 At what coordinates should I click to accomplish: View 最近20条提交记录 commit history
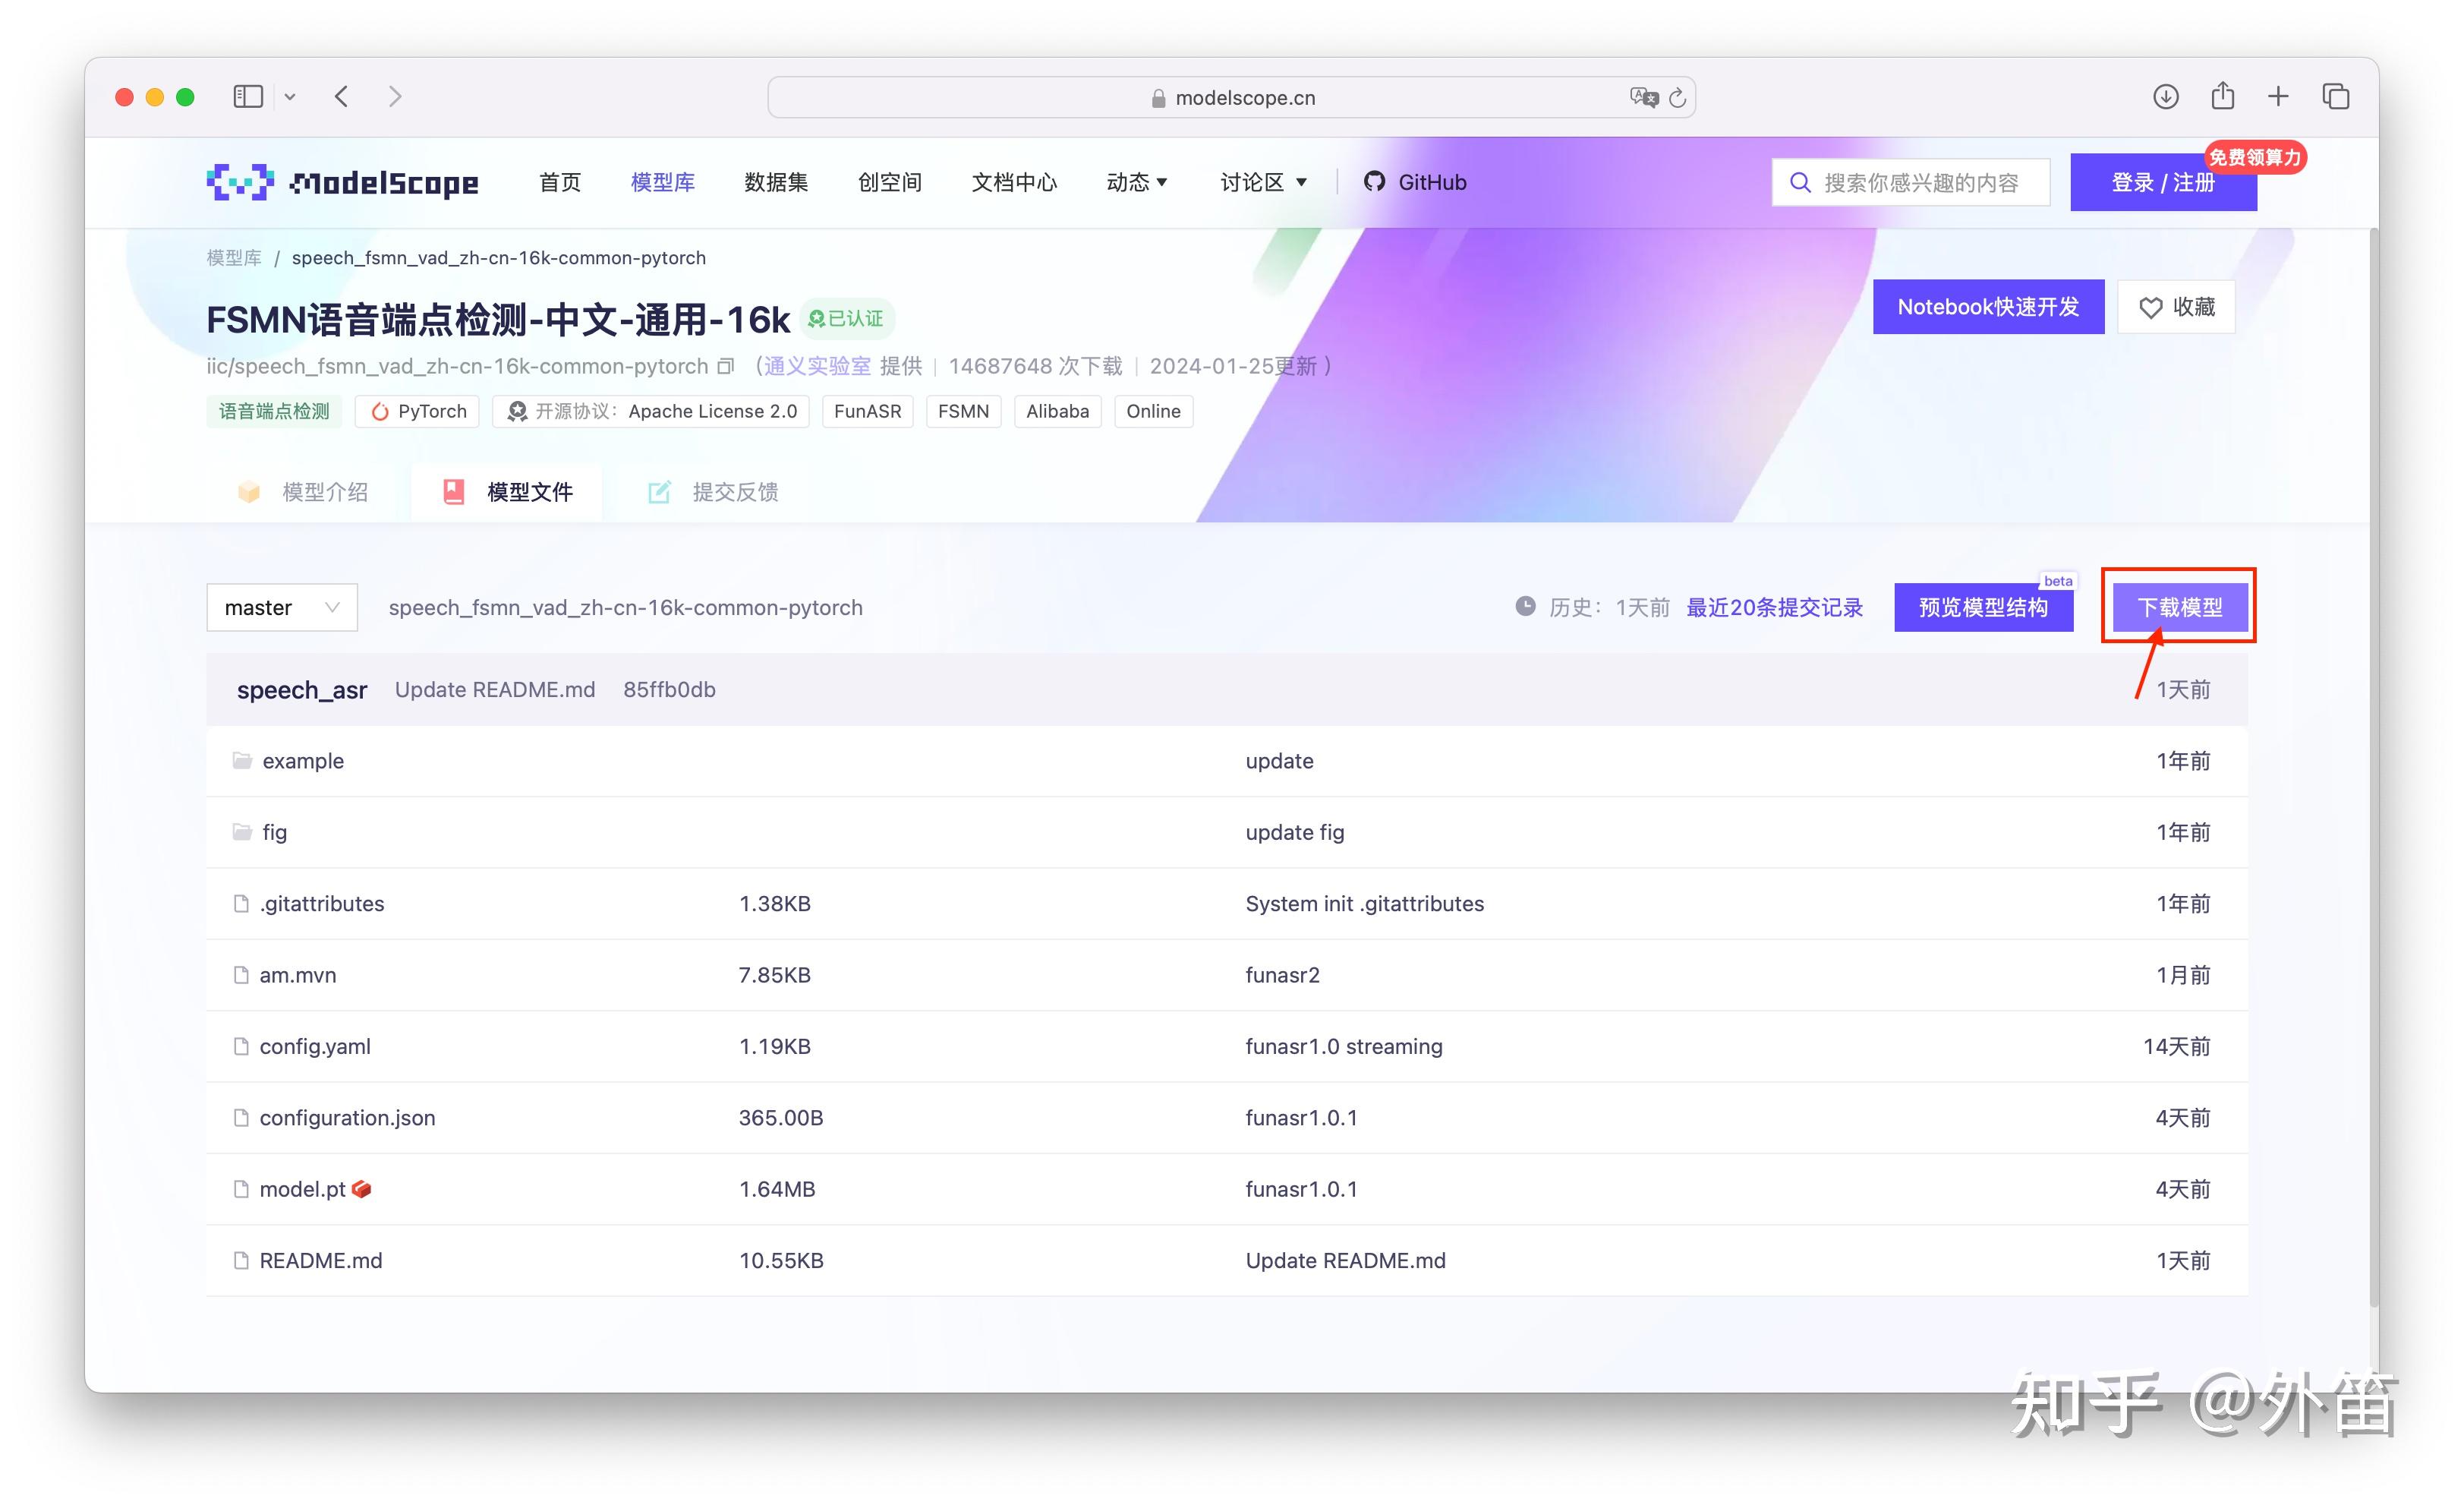pos(1774,607)
